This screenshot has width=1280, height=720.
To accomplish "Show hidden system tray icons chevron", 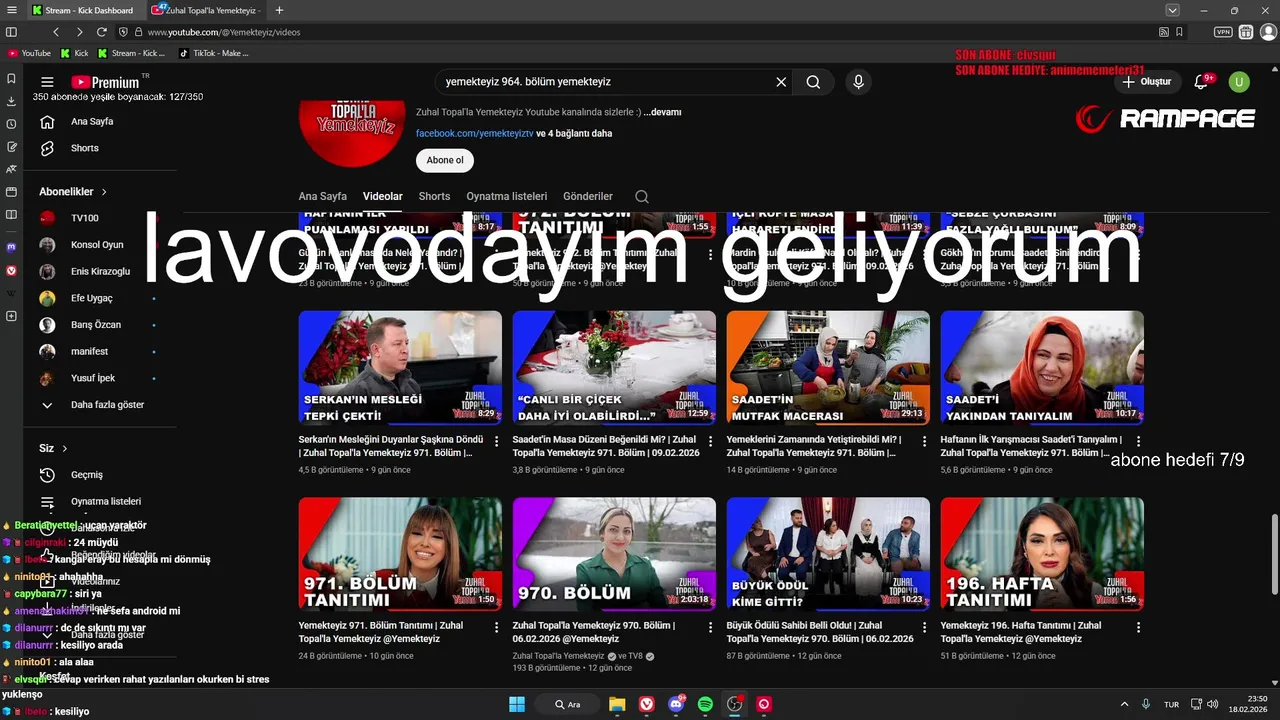I will [x=1124, y=704].
